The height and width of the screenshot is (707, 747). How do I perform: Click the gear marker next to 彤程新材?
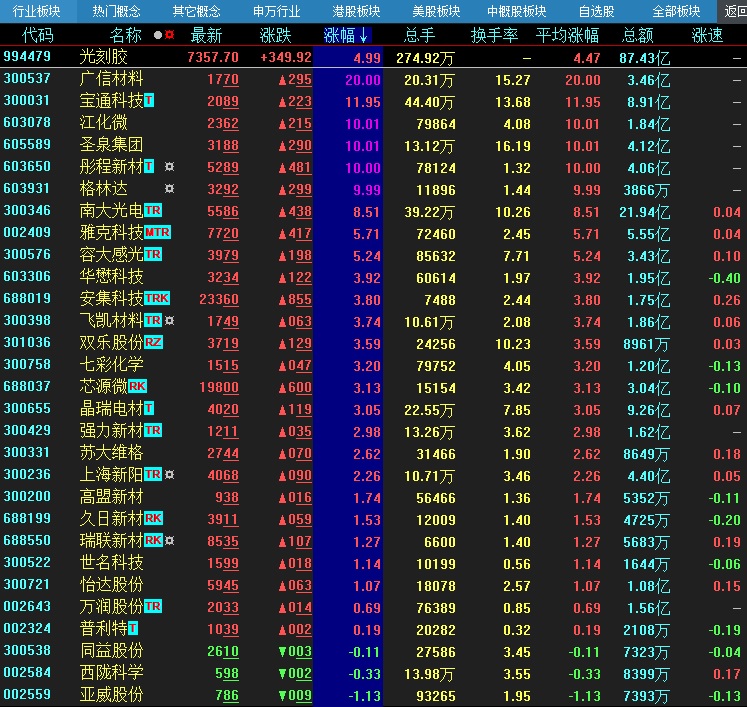(169, 167)
